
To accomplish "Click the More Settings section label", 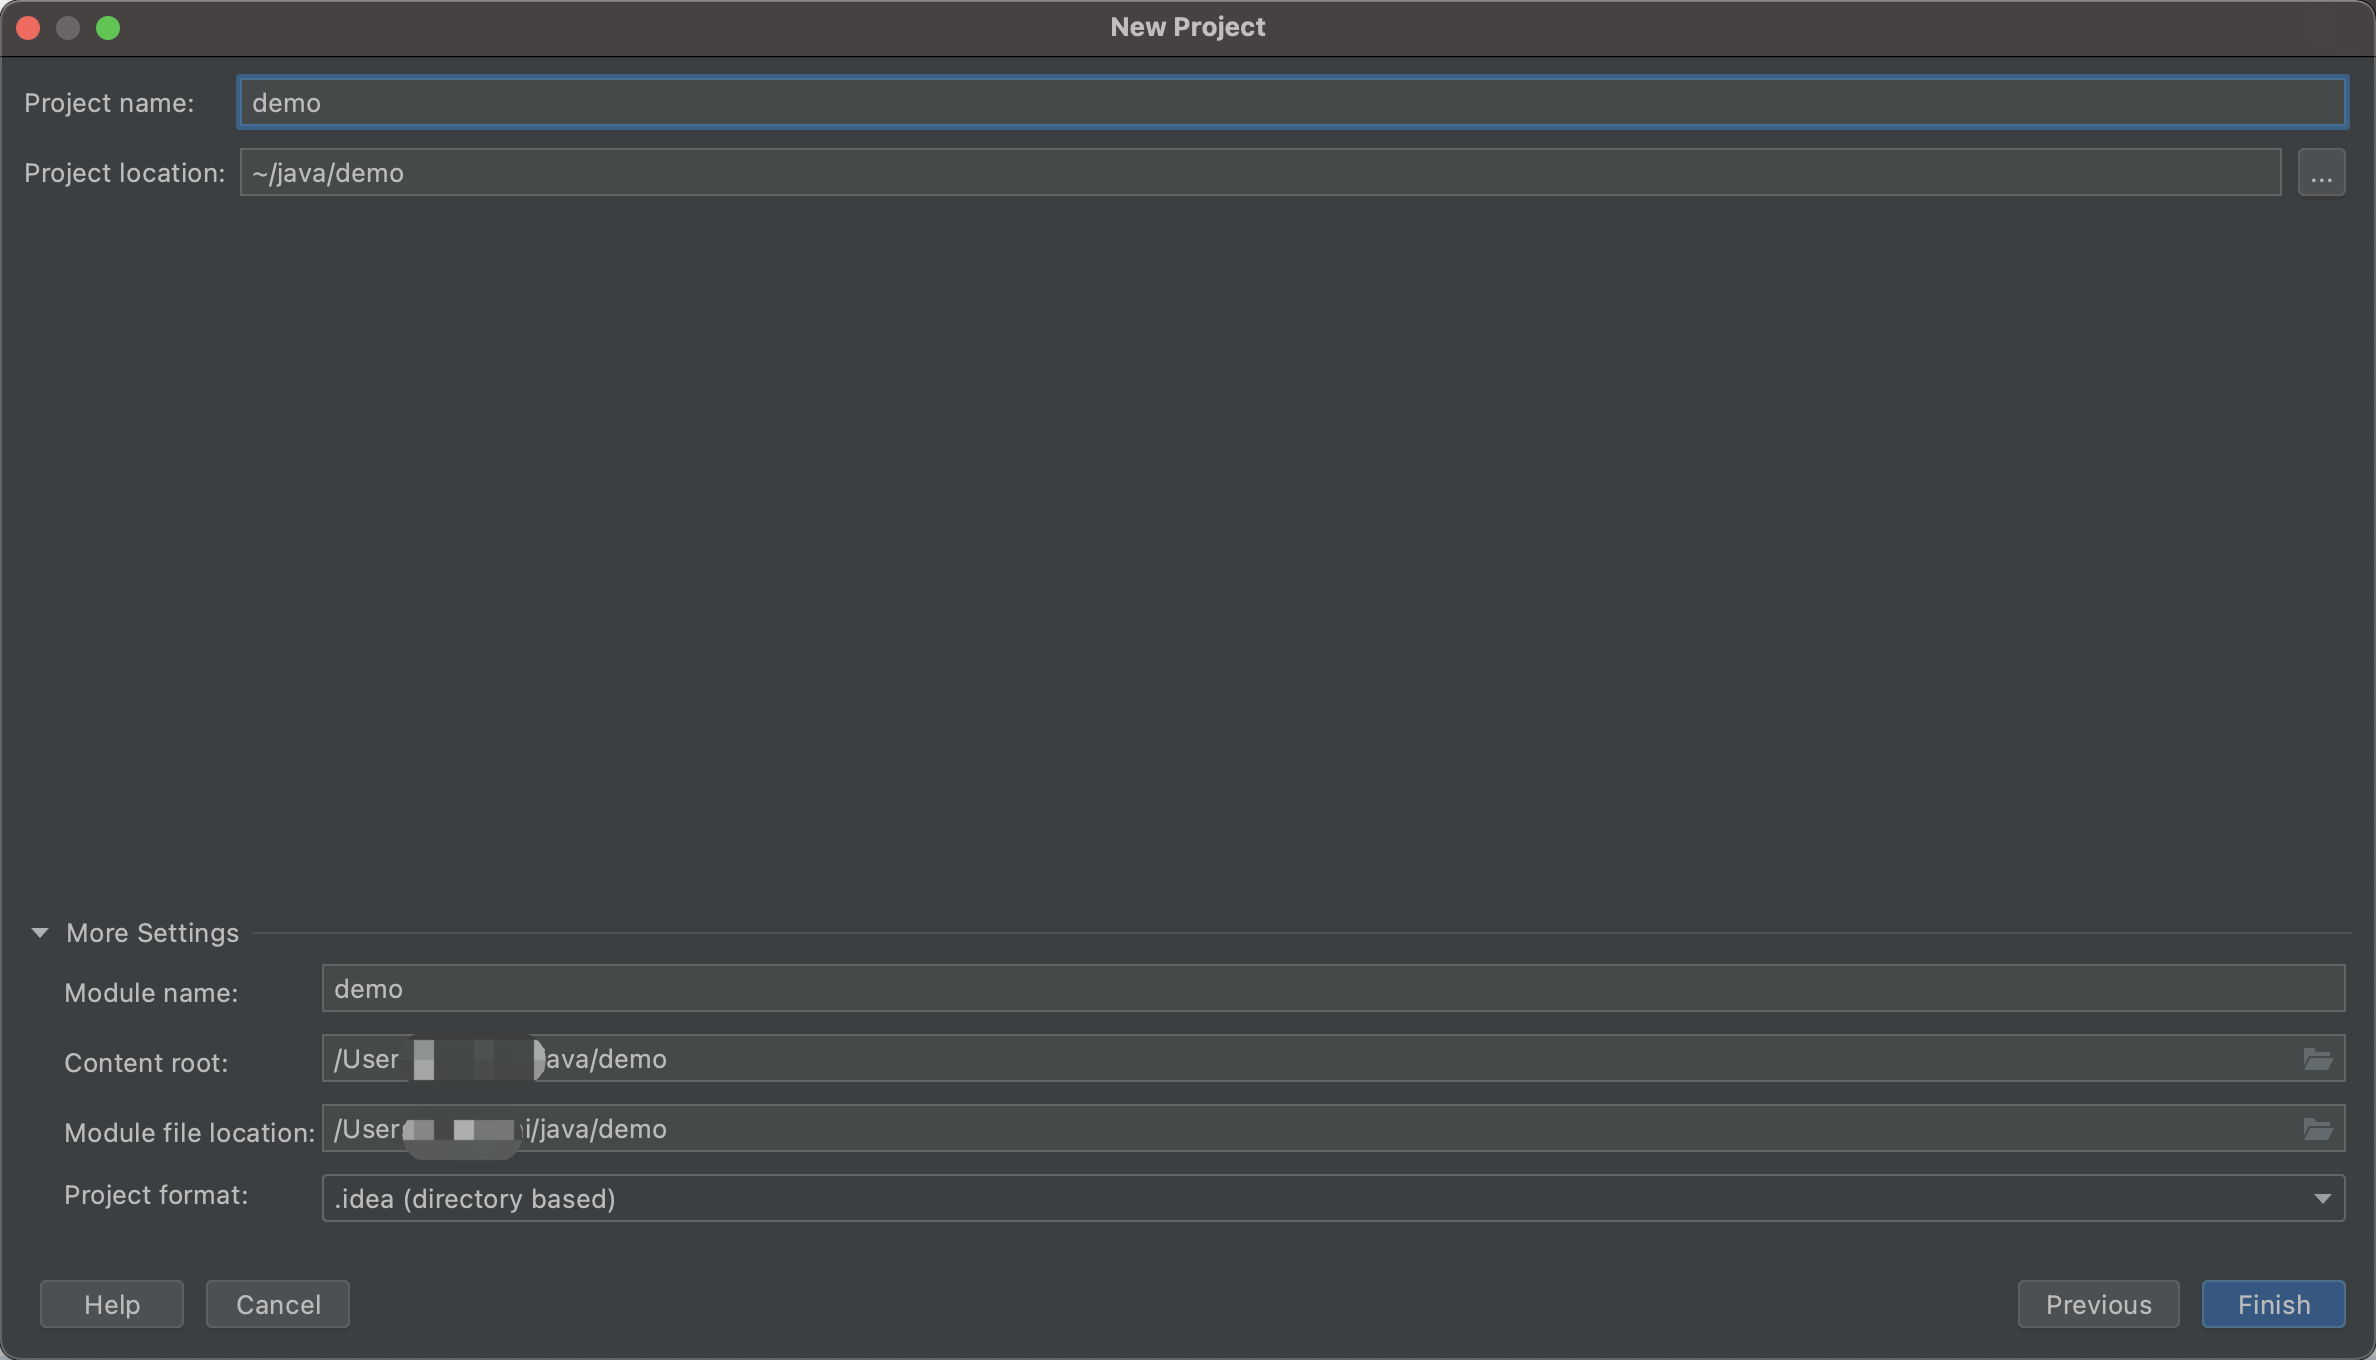I will click(x=152, y=933).
